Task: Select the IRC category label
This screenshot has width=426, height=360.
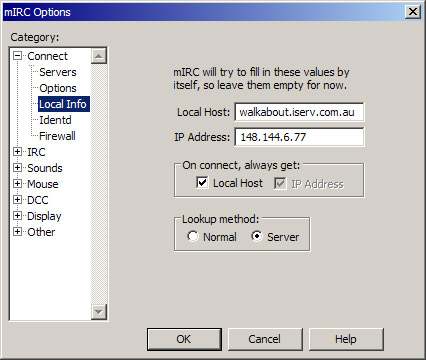Action: 36,152
